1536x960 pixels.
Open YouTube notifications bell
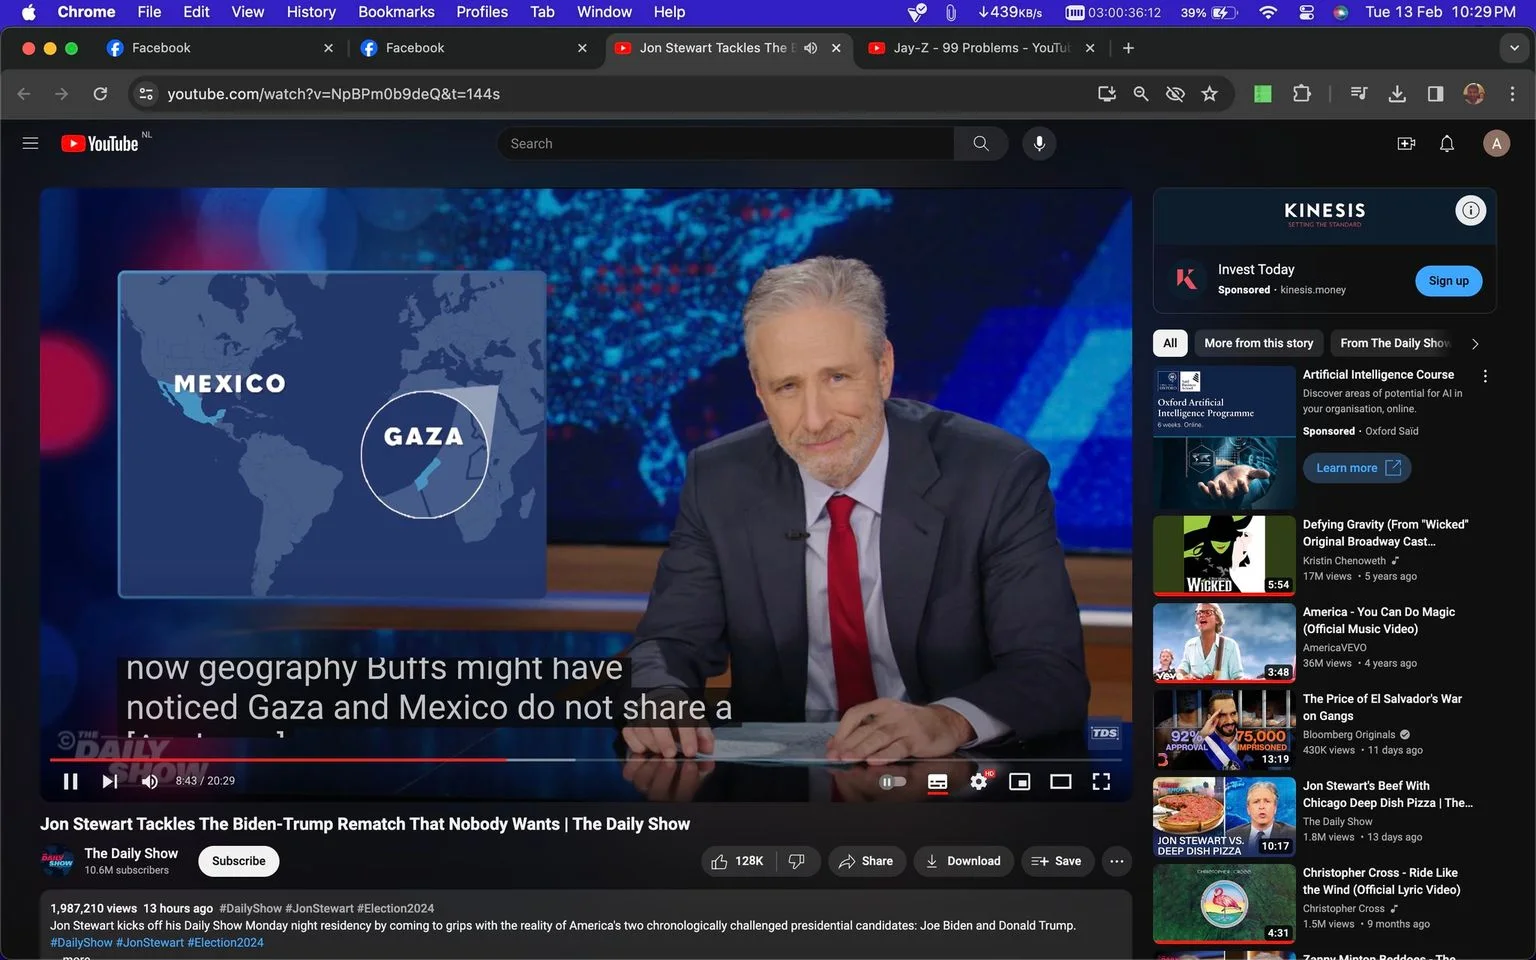click(1447, 143)
